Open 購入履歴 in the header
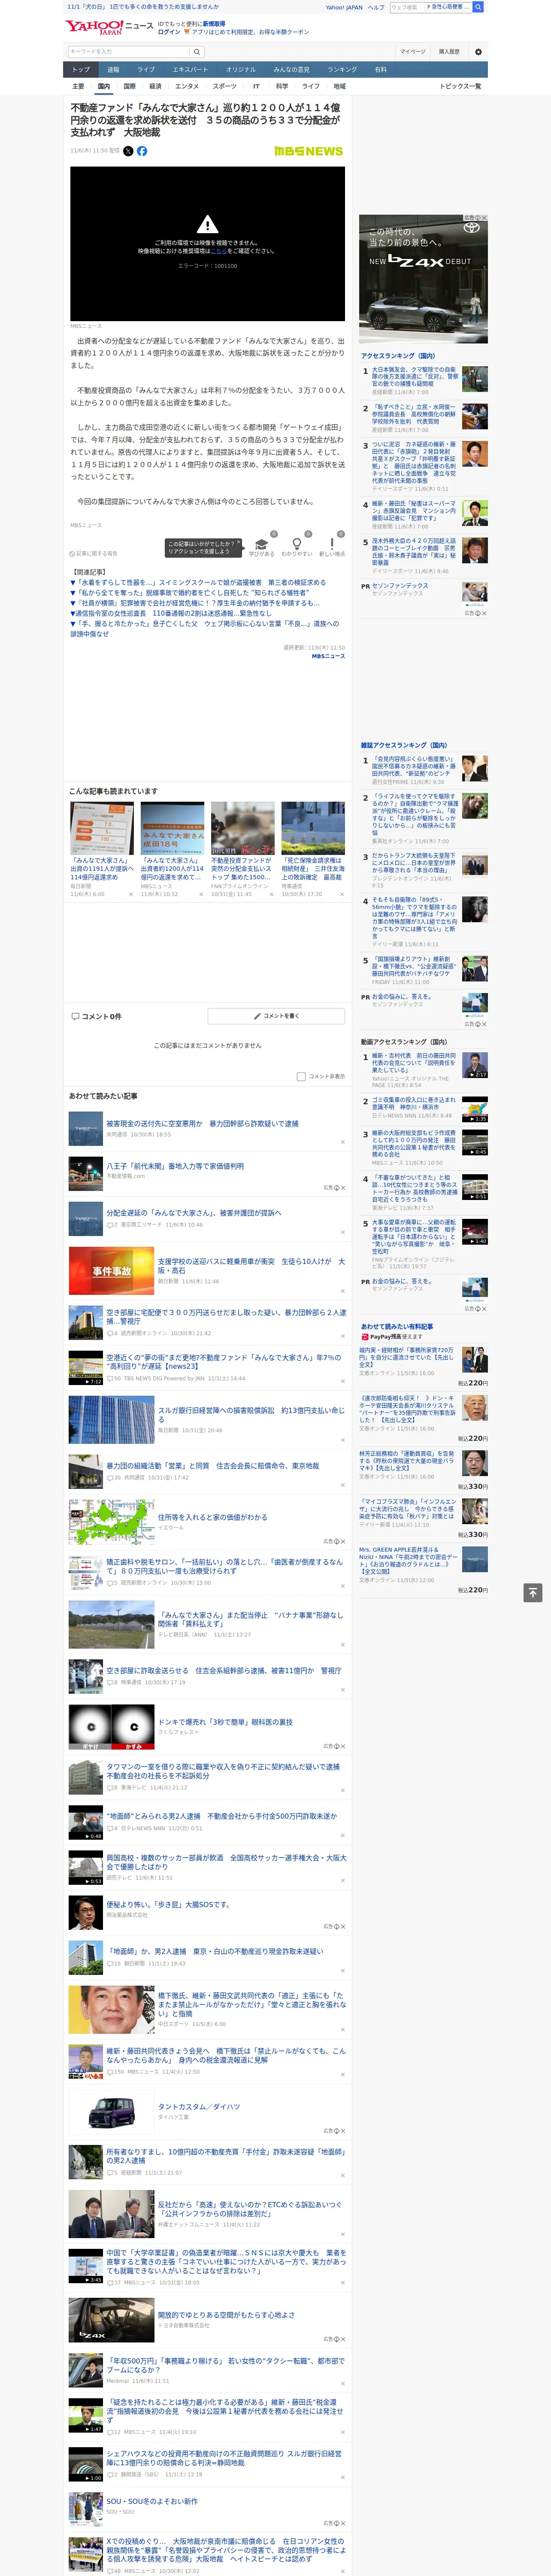Viewport: 551px width, 2576px height. tap(449, 51)
